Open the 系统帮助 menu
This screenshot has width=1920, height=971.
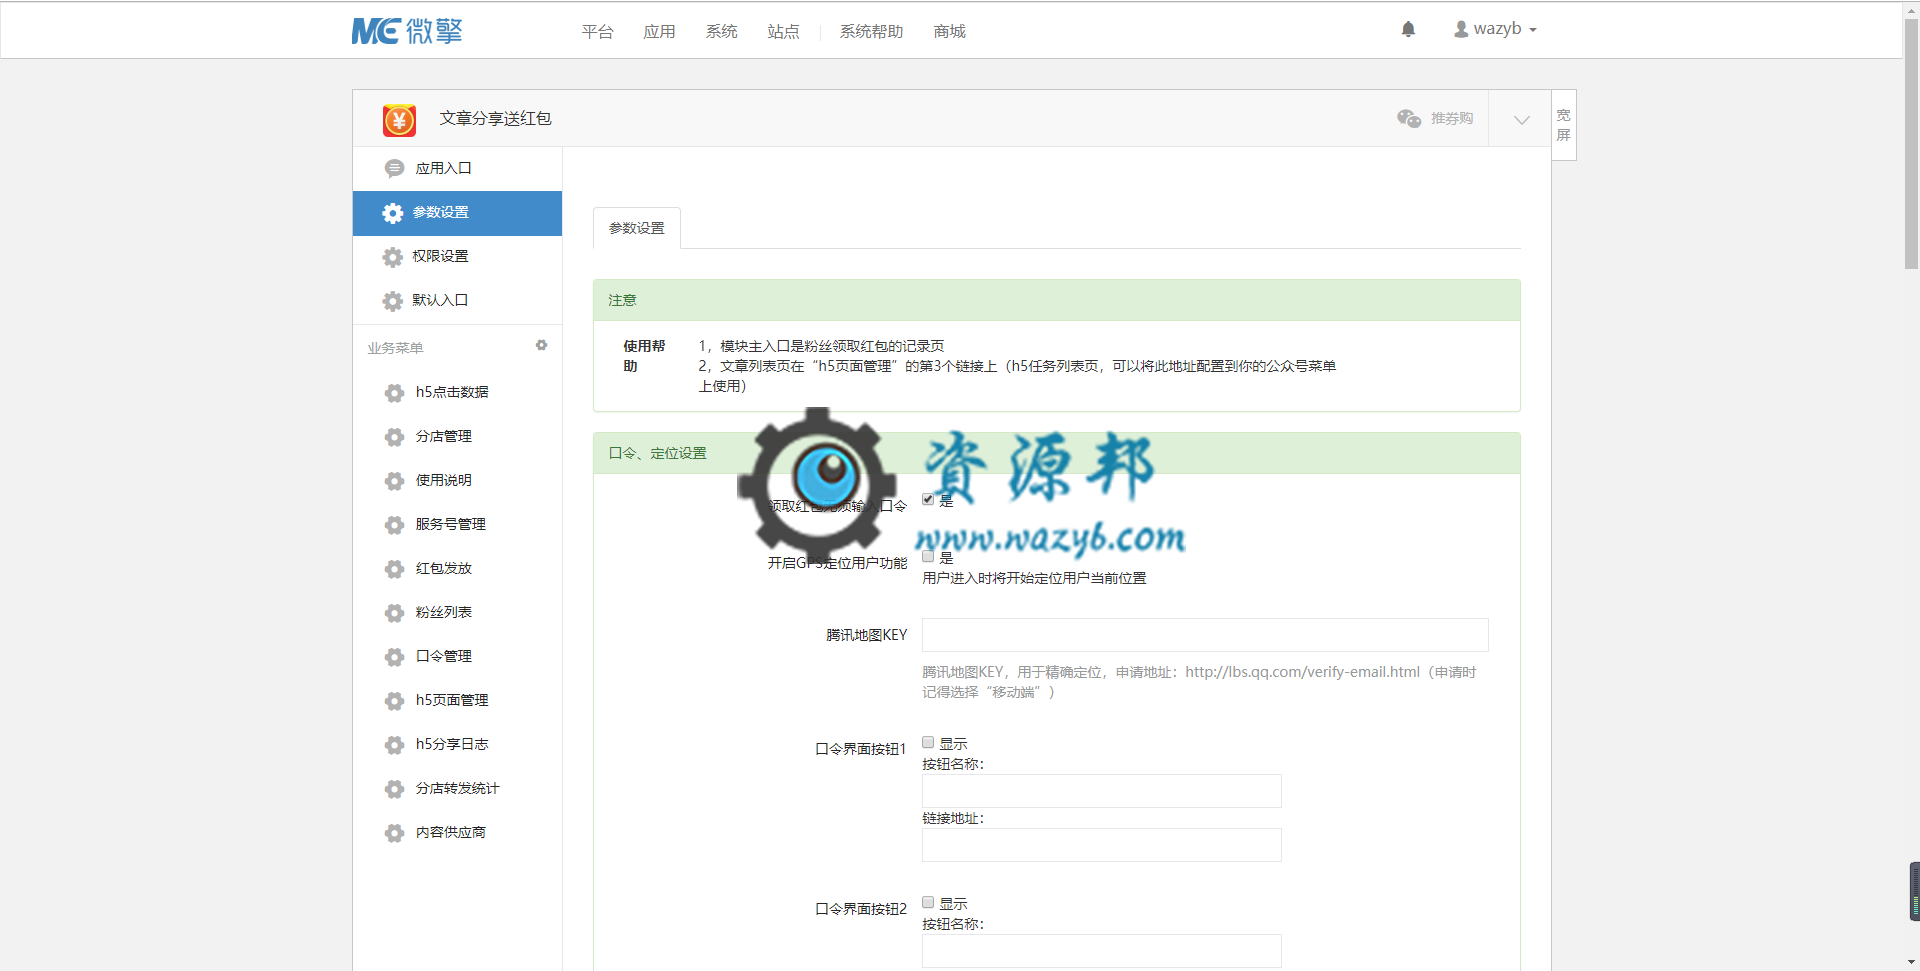point(871,32)
